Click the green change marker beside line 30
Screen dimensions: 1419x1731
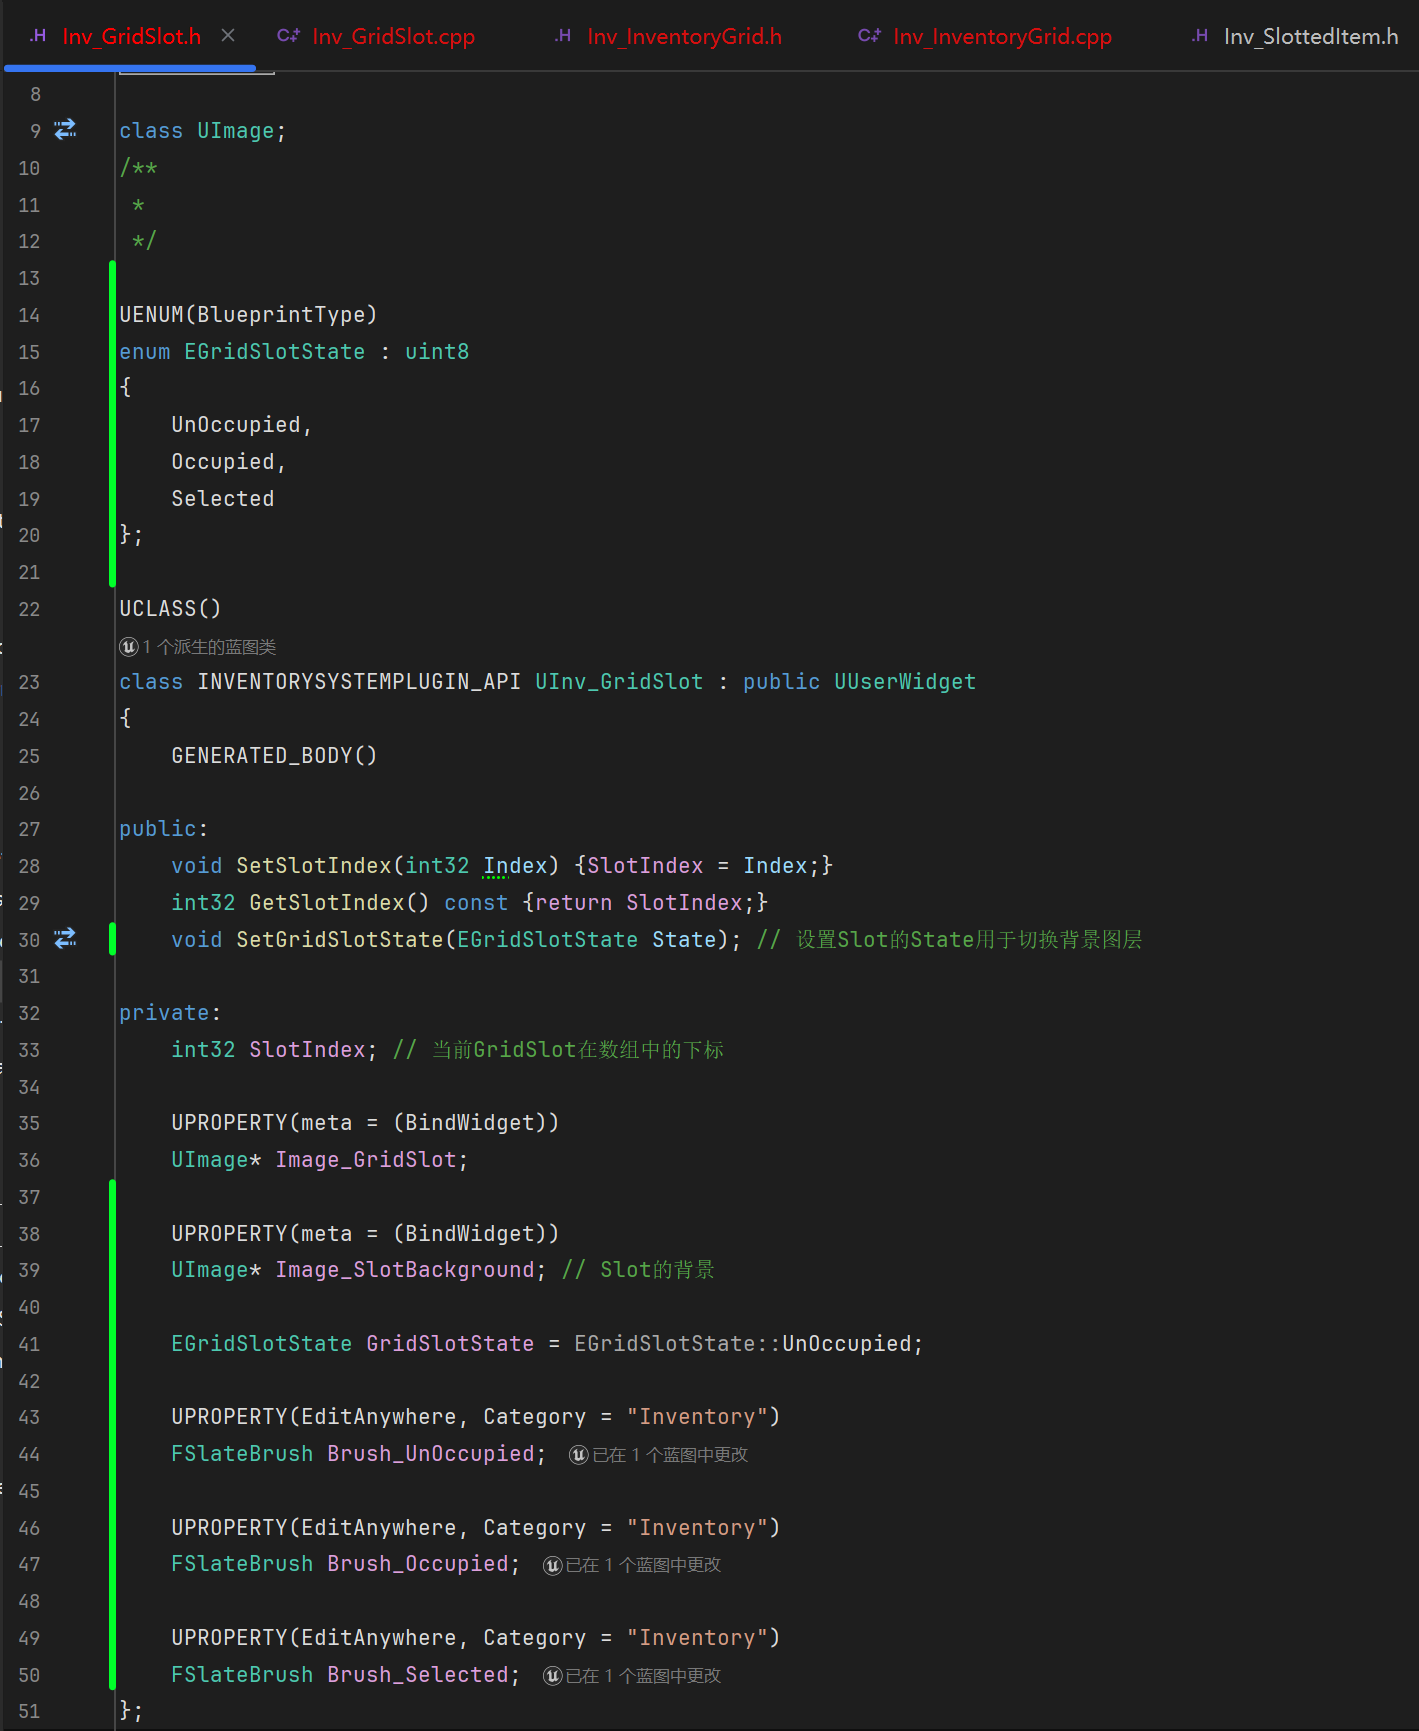tap(112, 939)
